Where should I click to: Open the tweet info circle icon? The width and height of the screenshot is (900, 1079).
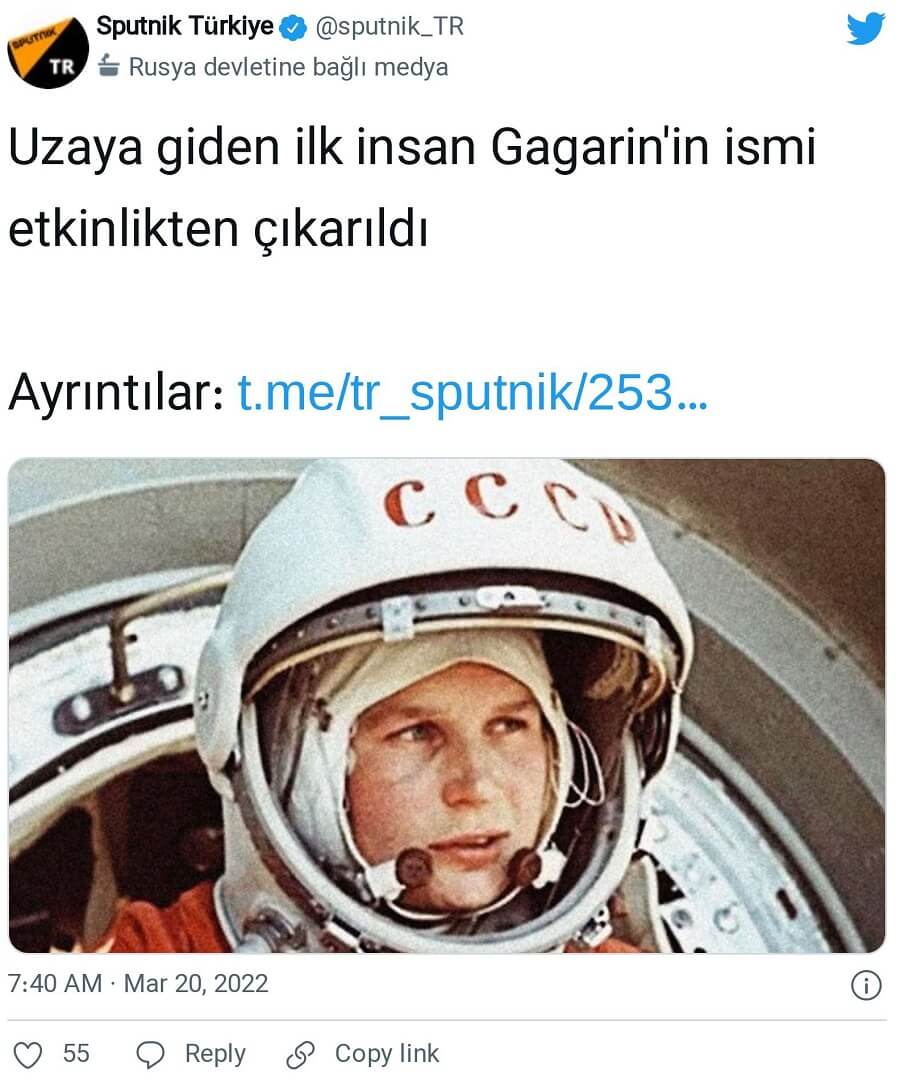[x=866, y=985]
